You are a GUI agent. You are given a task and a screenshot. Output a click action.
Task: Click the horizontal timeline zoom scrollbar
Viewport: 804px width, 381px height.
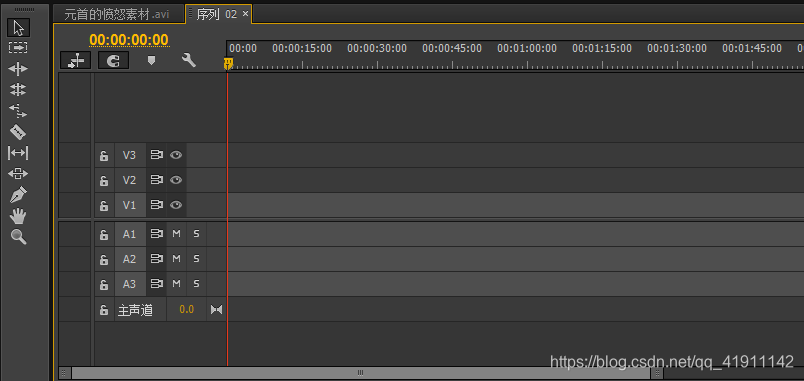point(361,373)
